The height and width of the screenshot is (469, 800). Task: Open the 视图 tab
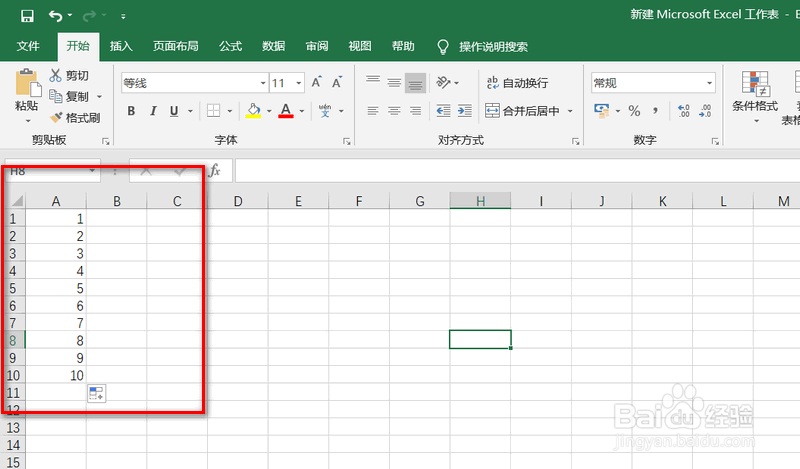(x=360, y=46)
